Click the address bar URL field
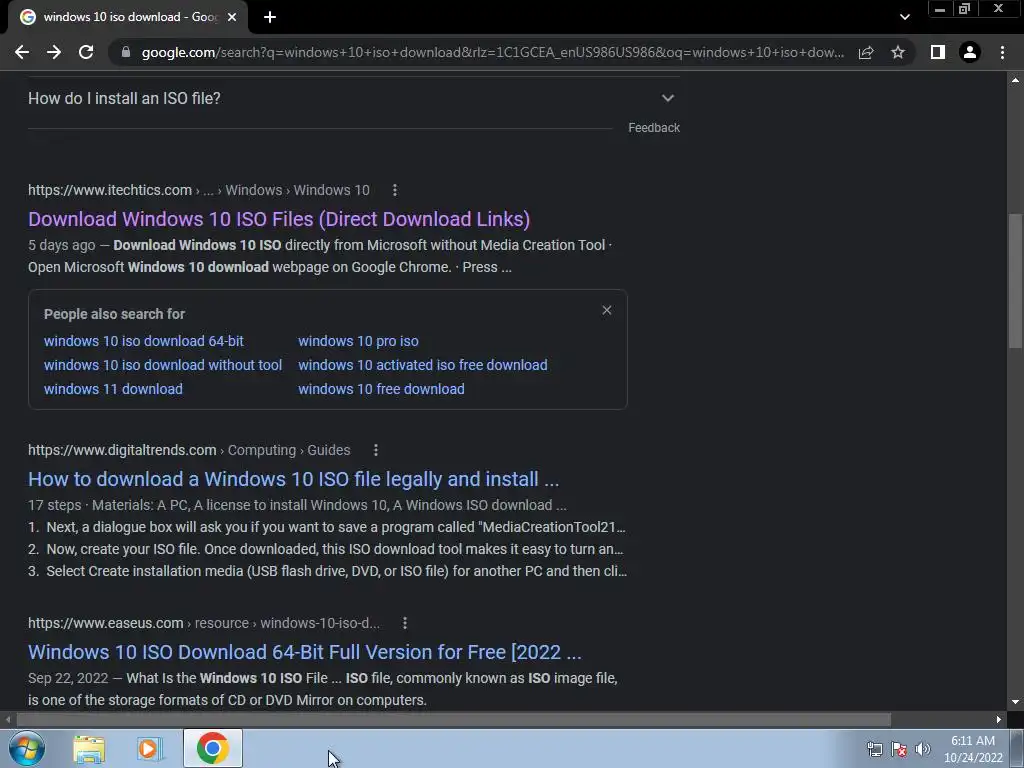 493,52
